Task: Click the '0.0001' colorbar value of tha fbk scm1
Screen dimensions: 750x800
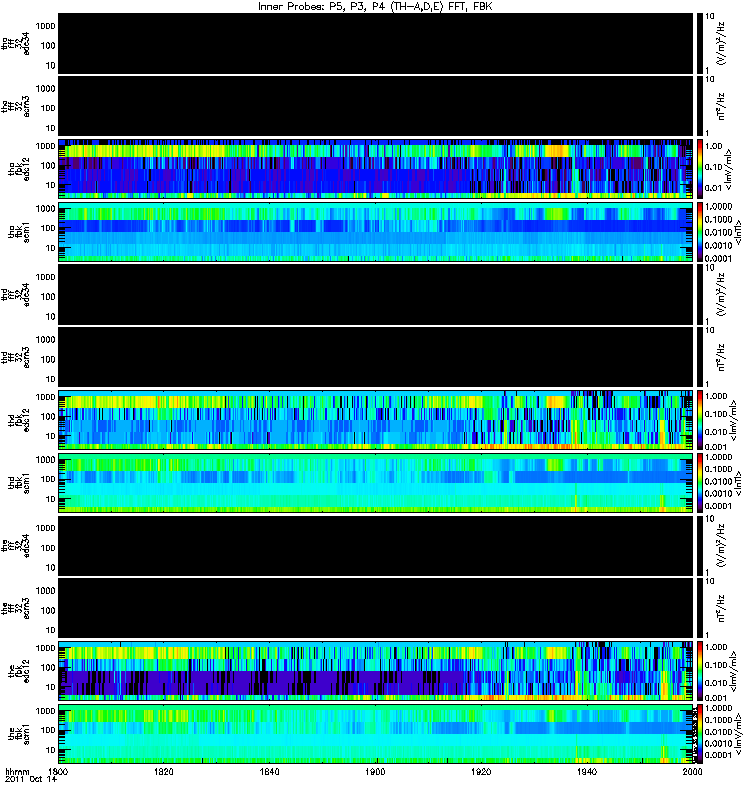Action: (718, 258)
